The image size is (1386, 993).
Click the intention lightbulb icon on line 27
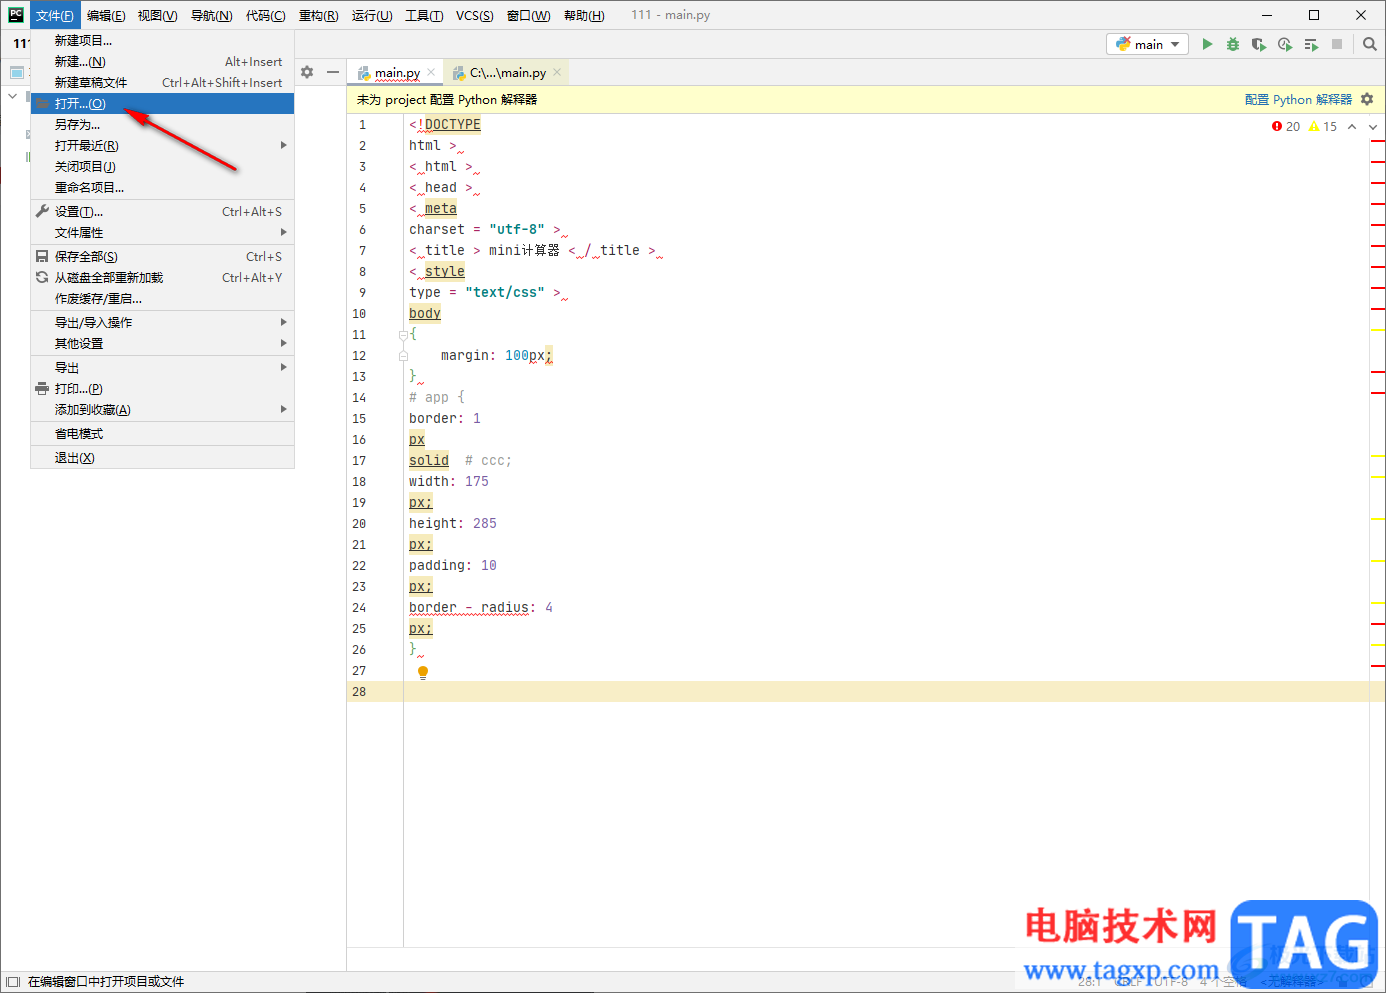pos(423,672)
